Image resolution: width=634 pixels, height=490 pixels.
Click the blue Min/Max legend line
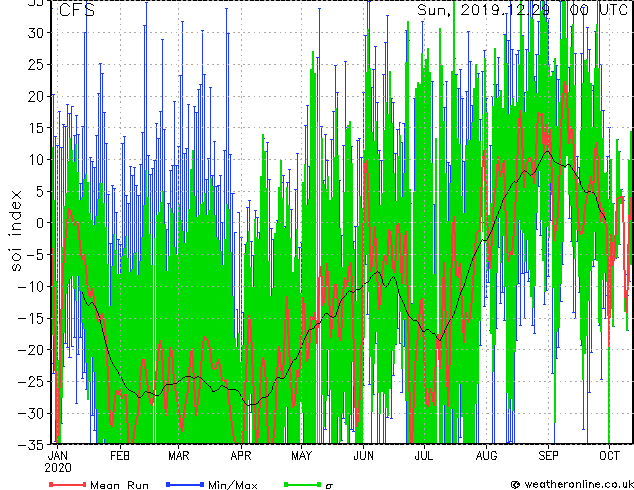pos(185,484)
